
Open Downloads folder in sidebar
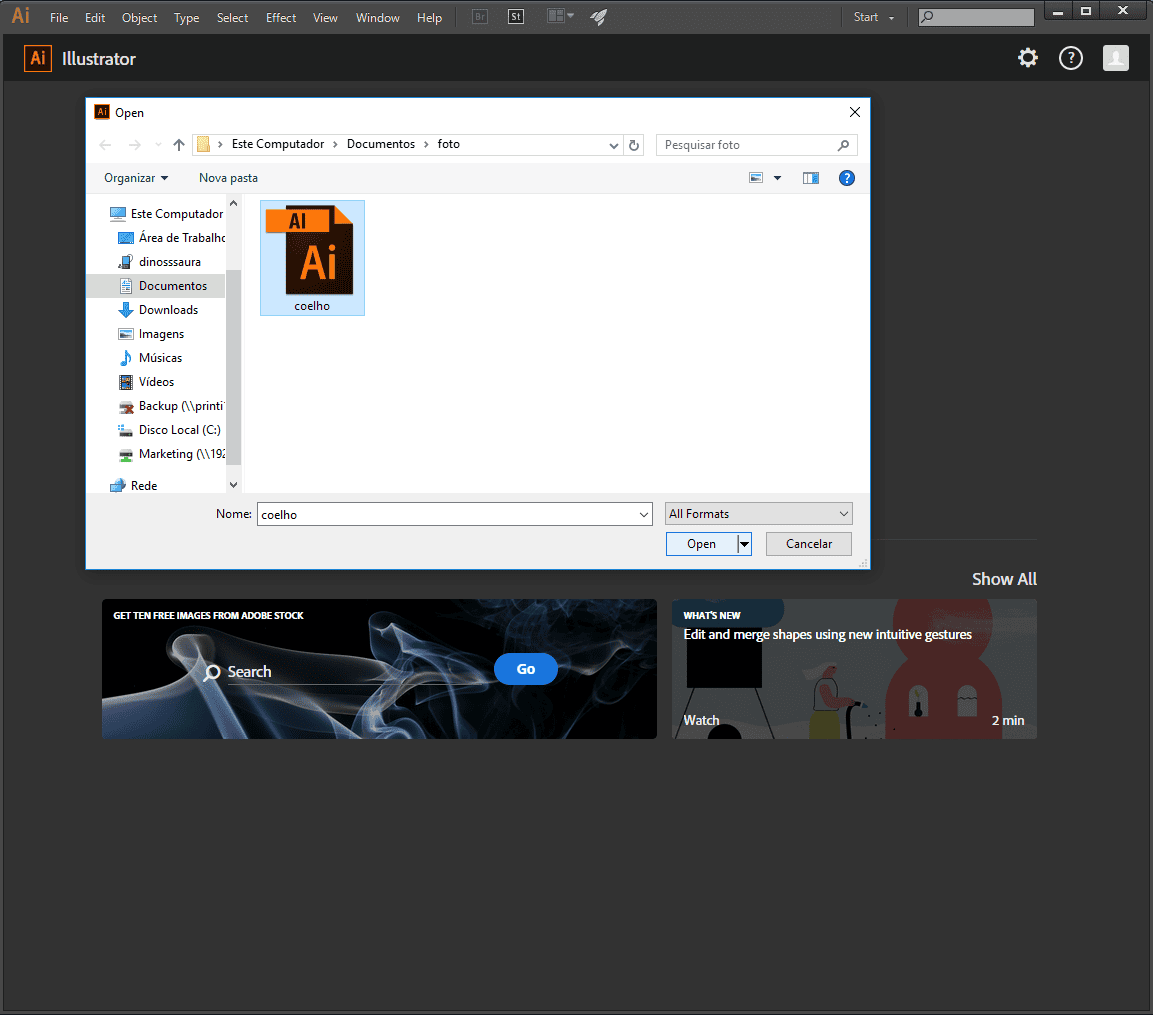(x=158, y=310)
